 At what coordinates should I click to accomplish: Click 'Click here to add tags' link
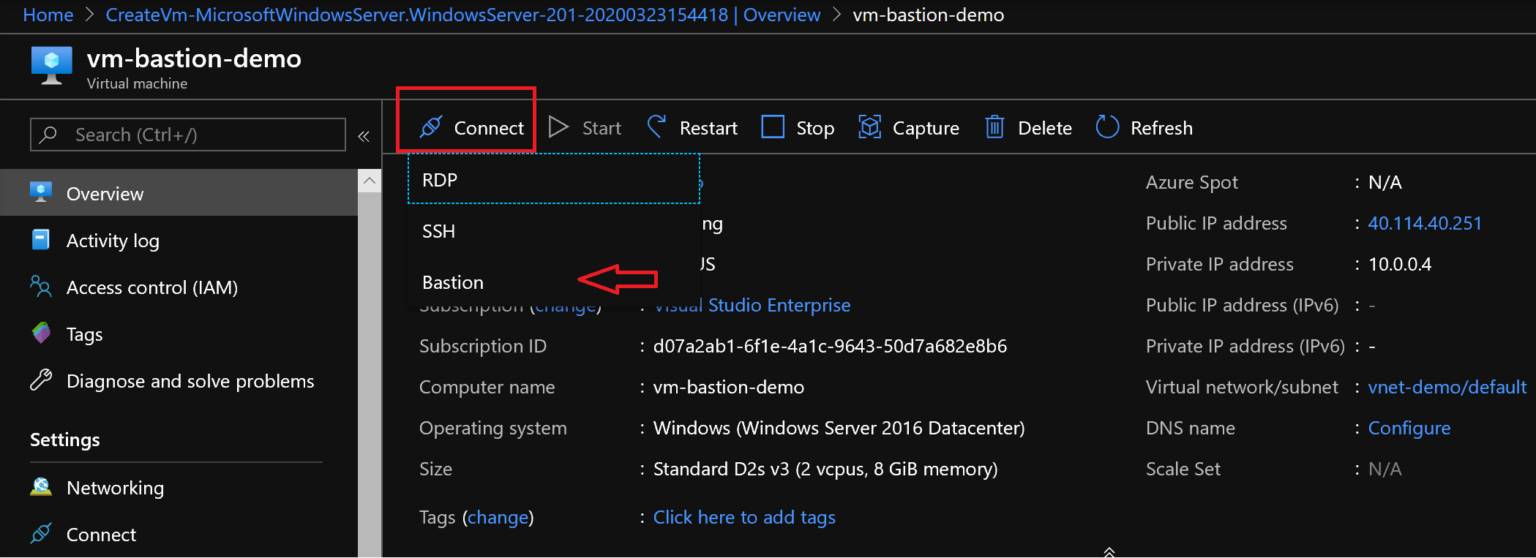coord(744,517)
